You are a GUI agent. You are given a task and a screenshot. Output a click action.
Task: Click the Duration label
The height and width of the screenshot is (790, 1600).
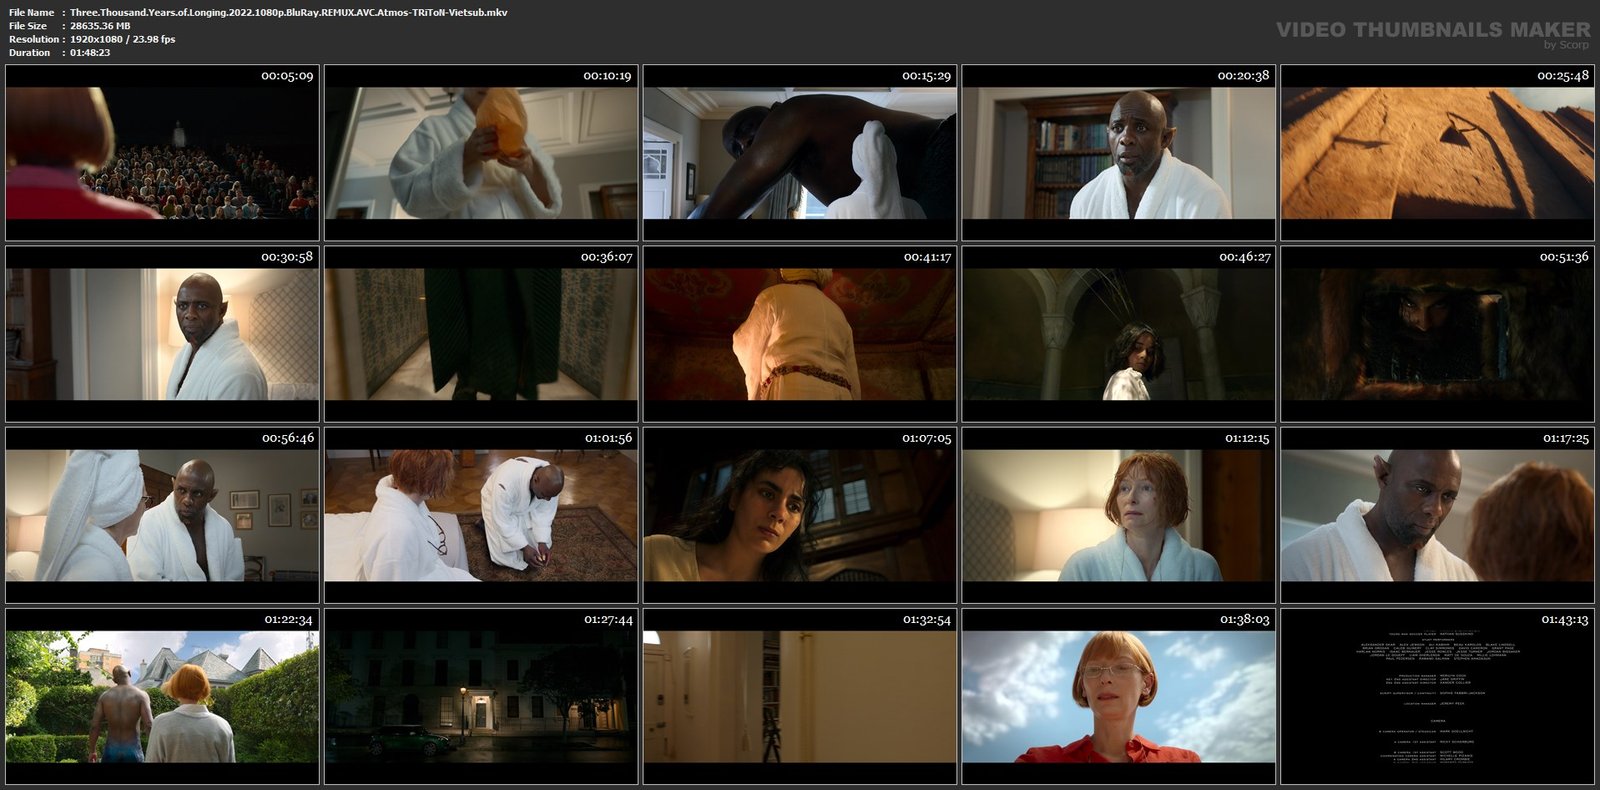pyautogui.click(x=30, y=52)
